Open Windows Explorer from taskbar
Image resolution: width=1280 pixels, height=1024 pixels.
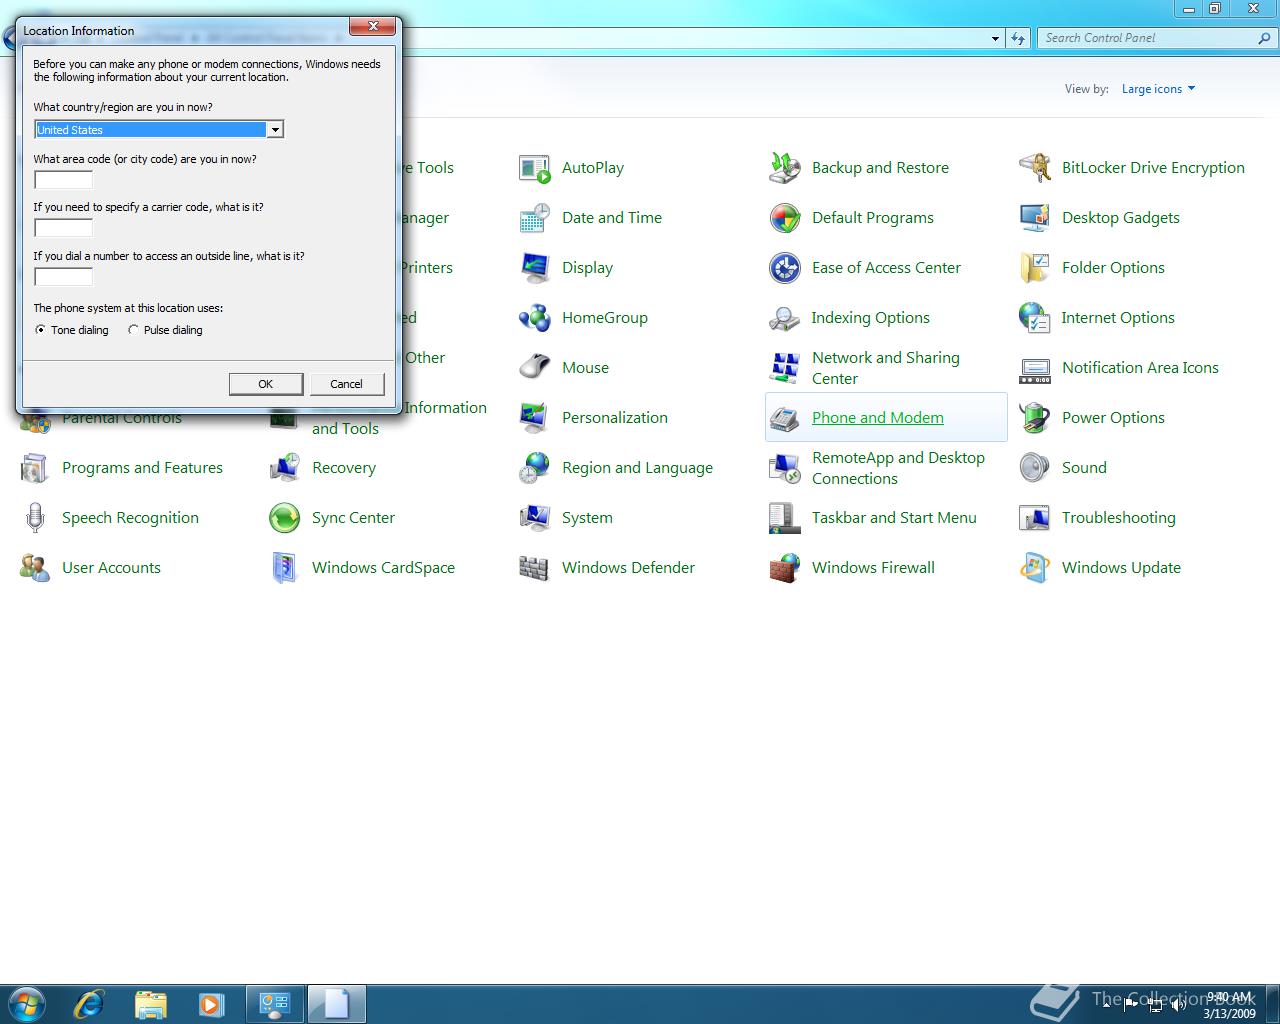[150, 1003]
